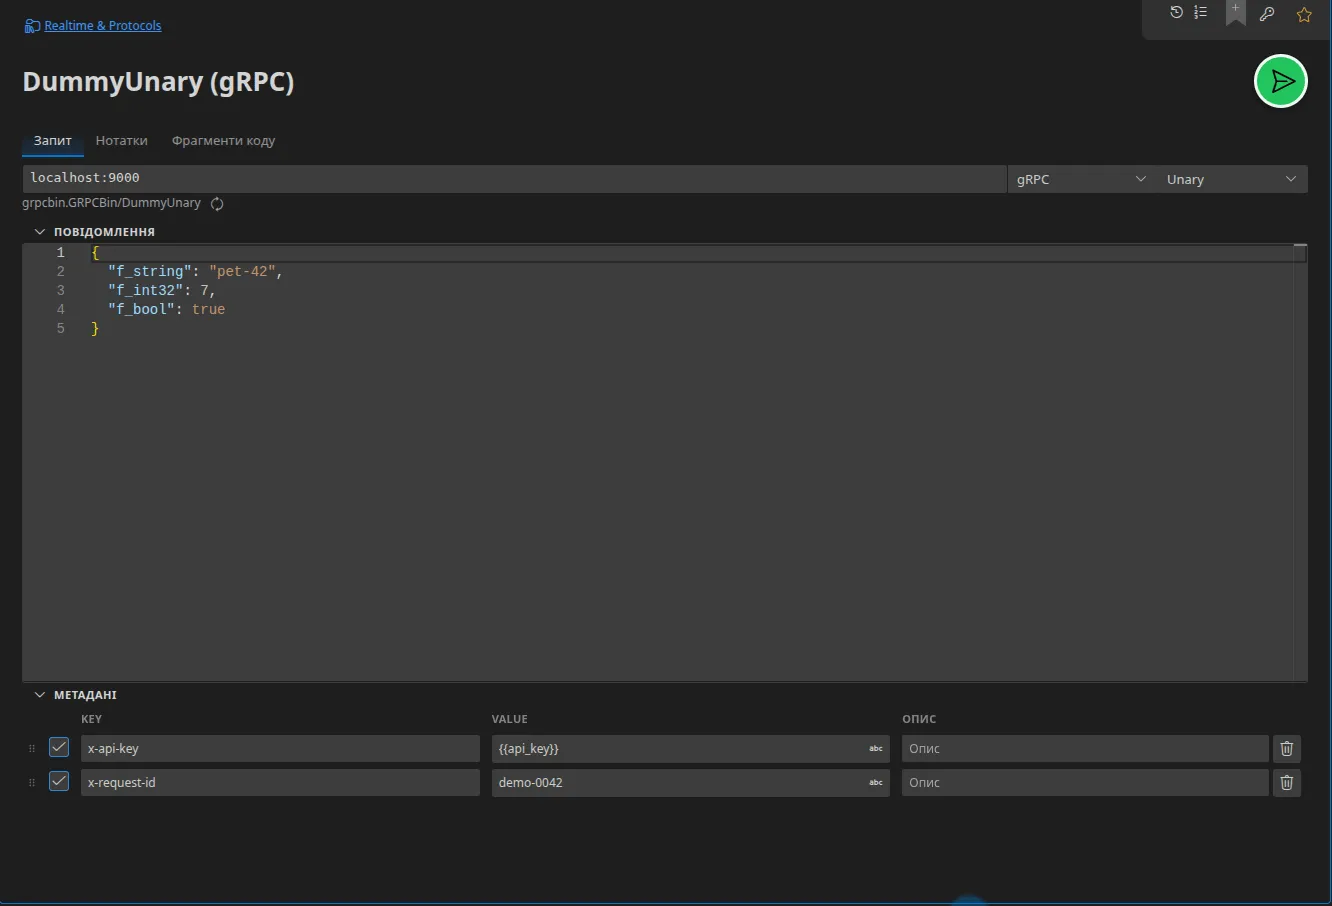This screenshot has width=1332, height=906.
Task: Click the Опис field of x-request-id row
Action: 1085,782
